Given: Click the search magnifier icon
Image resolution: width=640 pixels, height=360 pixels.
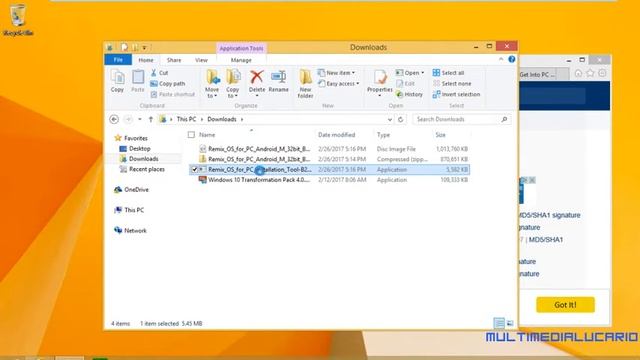Looking at the screenshot, I should coord(504,119).
